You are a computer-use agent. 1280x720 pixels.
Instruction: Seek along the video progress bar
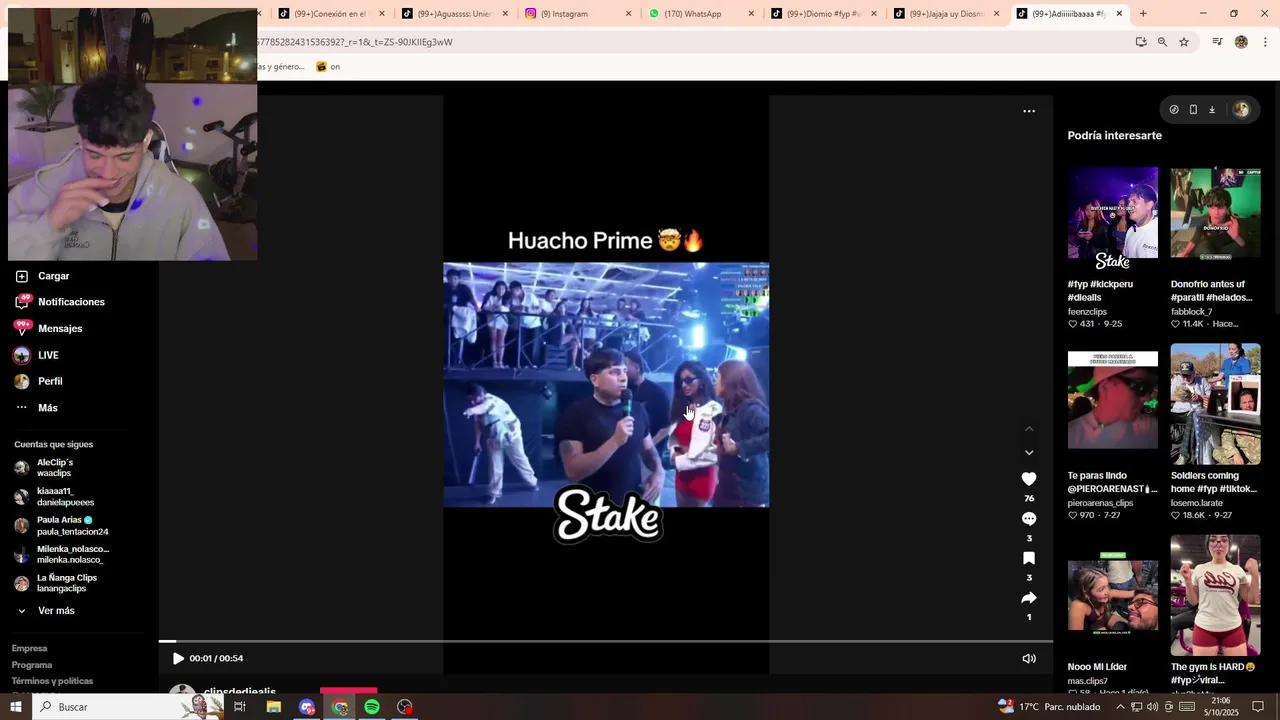pyautogui.click(x=605, y=641)
